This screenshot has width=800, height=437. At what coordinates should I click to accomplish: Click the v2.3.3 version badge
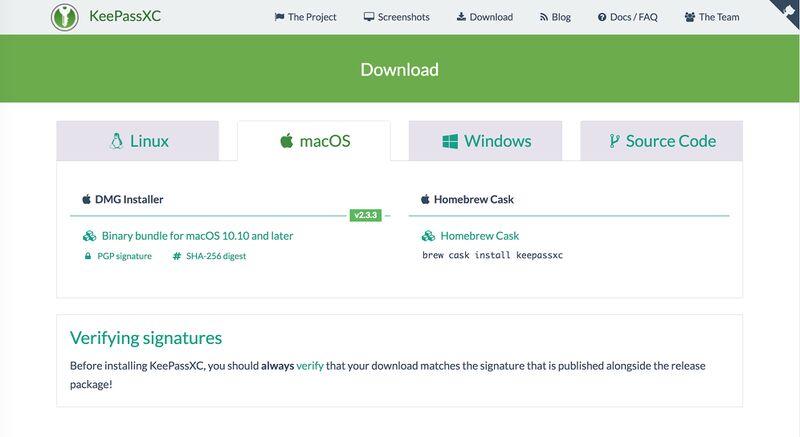click(x=365, y=215)
